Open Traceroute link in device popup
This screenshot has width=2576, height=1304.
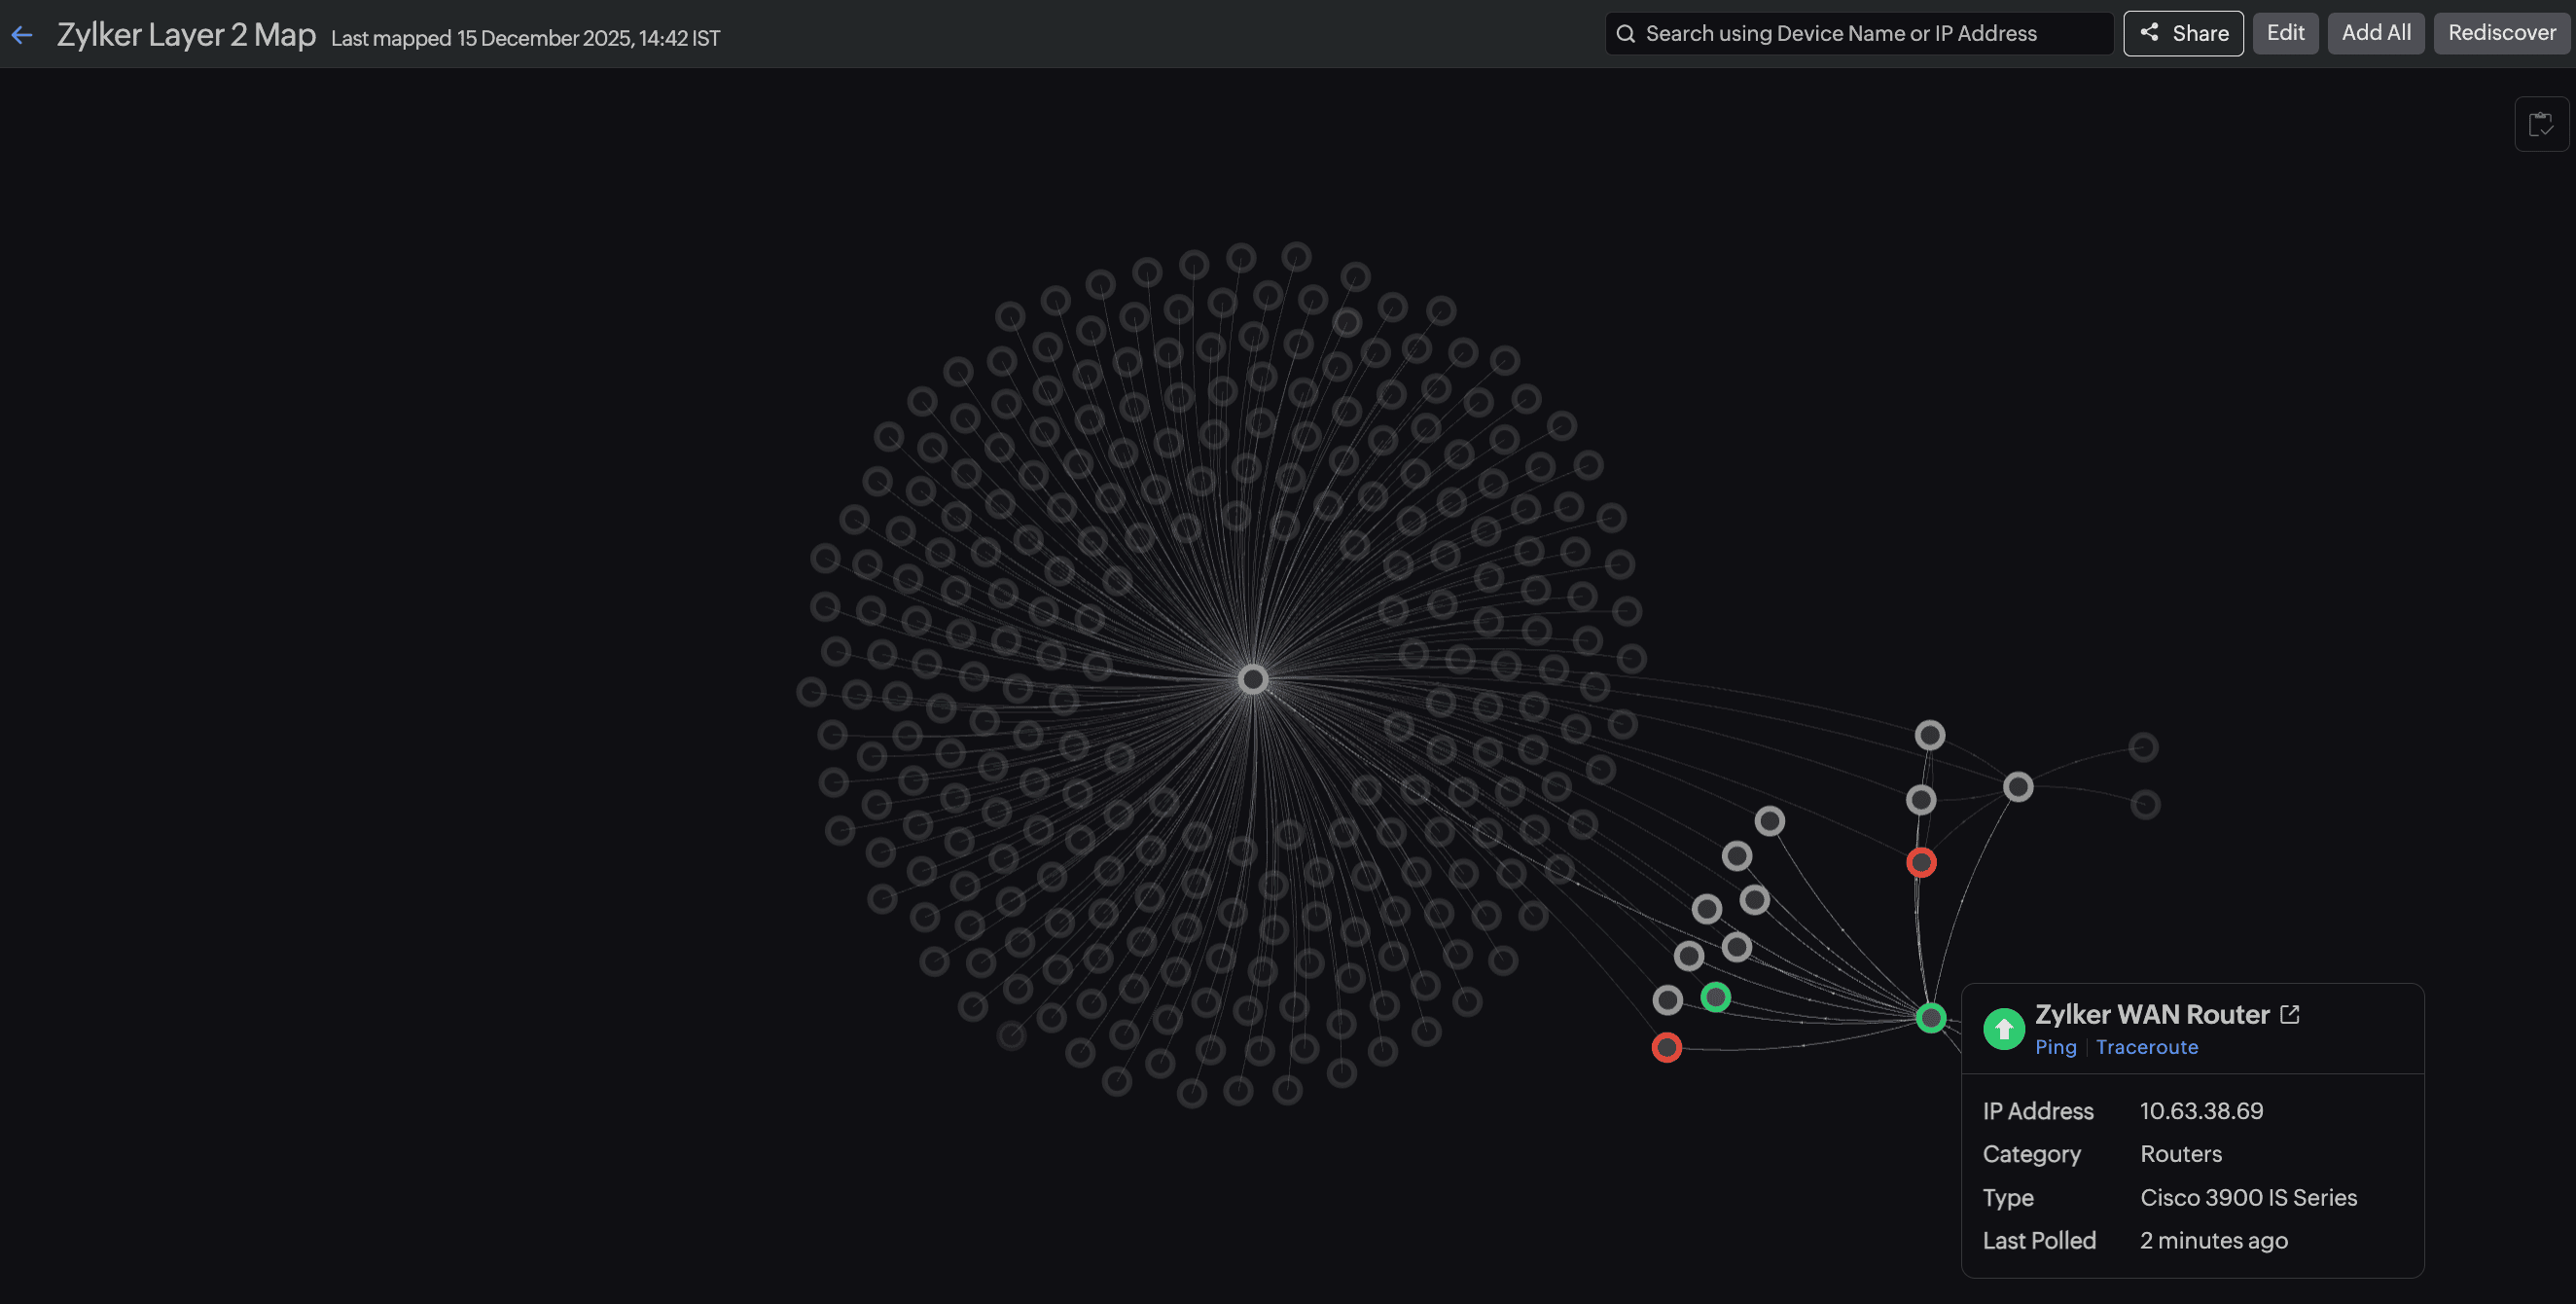[x=2146, y=1047]
